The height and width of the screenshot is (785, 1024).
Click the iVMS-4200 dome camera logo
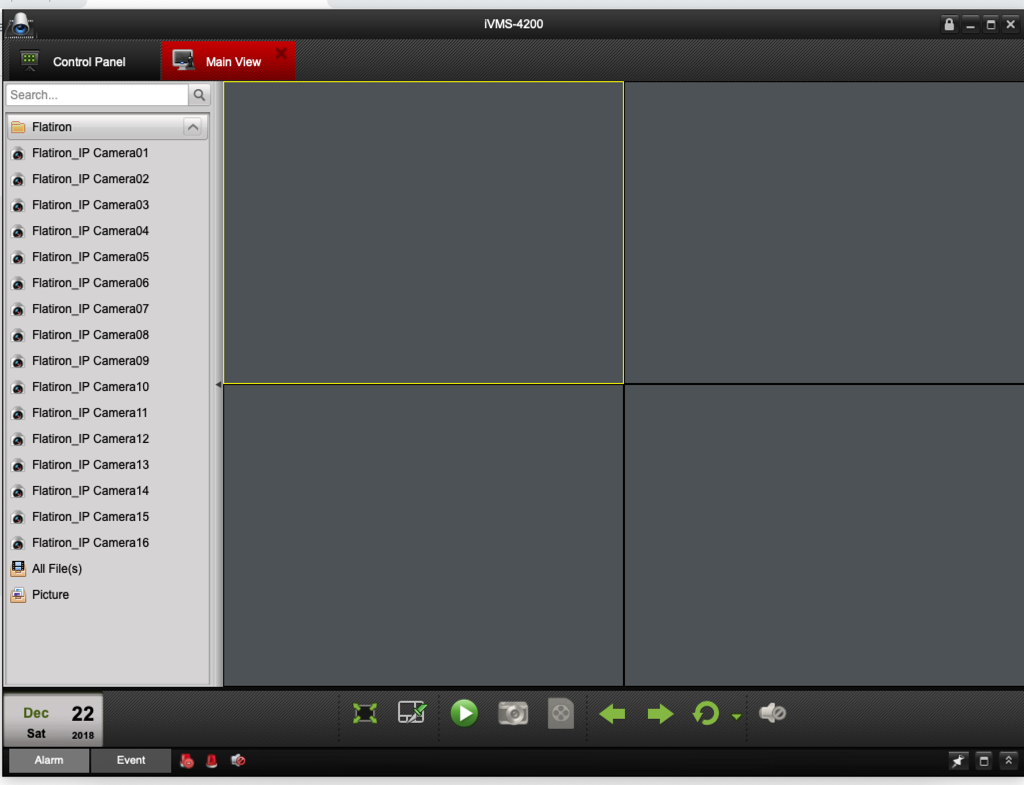[x=20, y=25]
